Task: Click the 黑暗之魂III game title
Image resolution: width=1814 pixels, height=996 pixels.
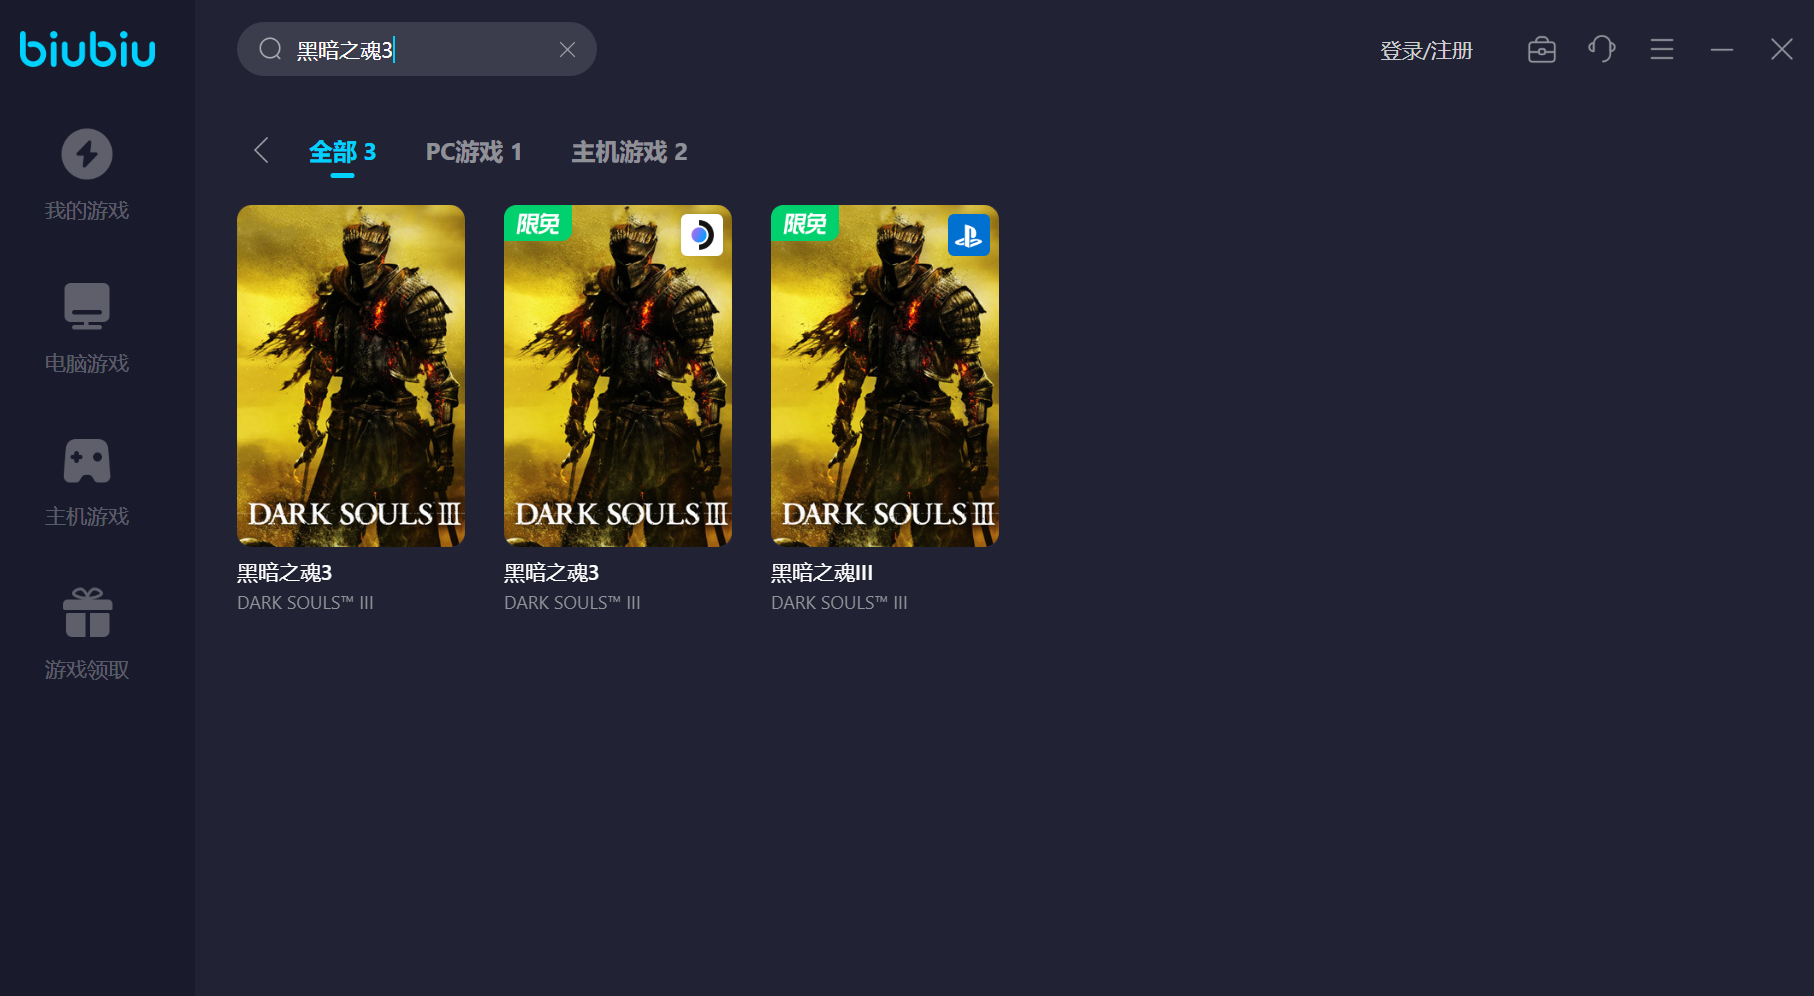Action: pos(822,573)
